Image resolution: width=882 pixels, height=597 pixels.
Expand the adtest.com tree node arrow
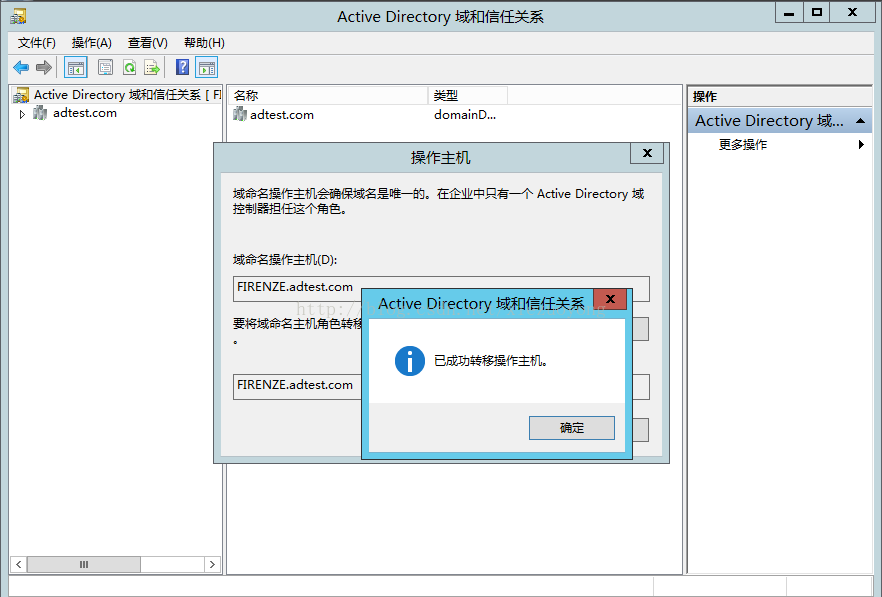tap(22, 114)
